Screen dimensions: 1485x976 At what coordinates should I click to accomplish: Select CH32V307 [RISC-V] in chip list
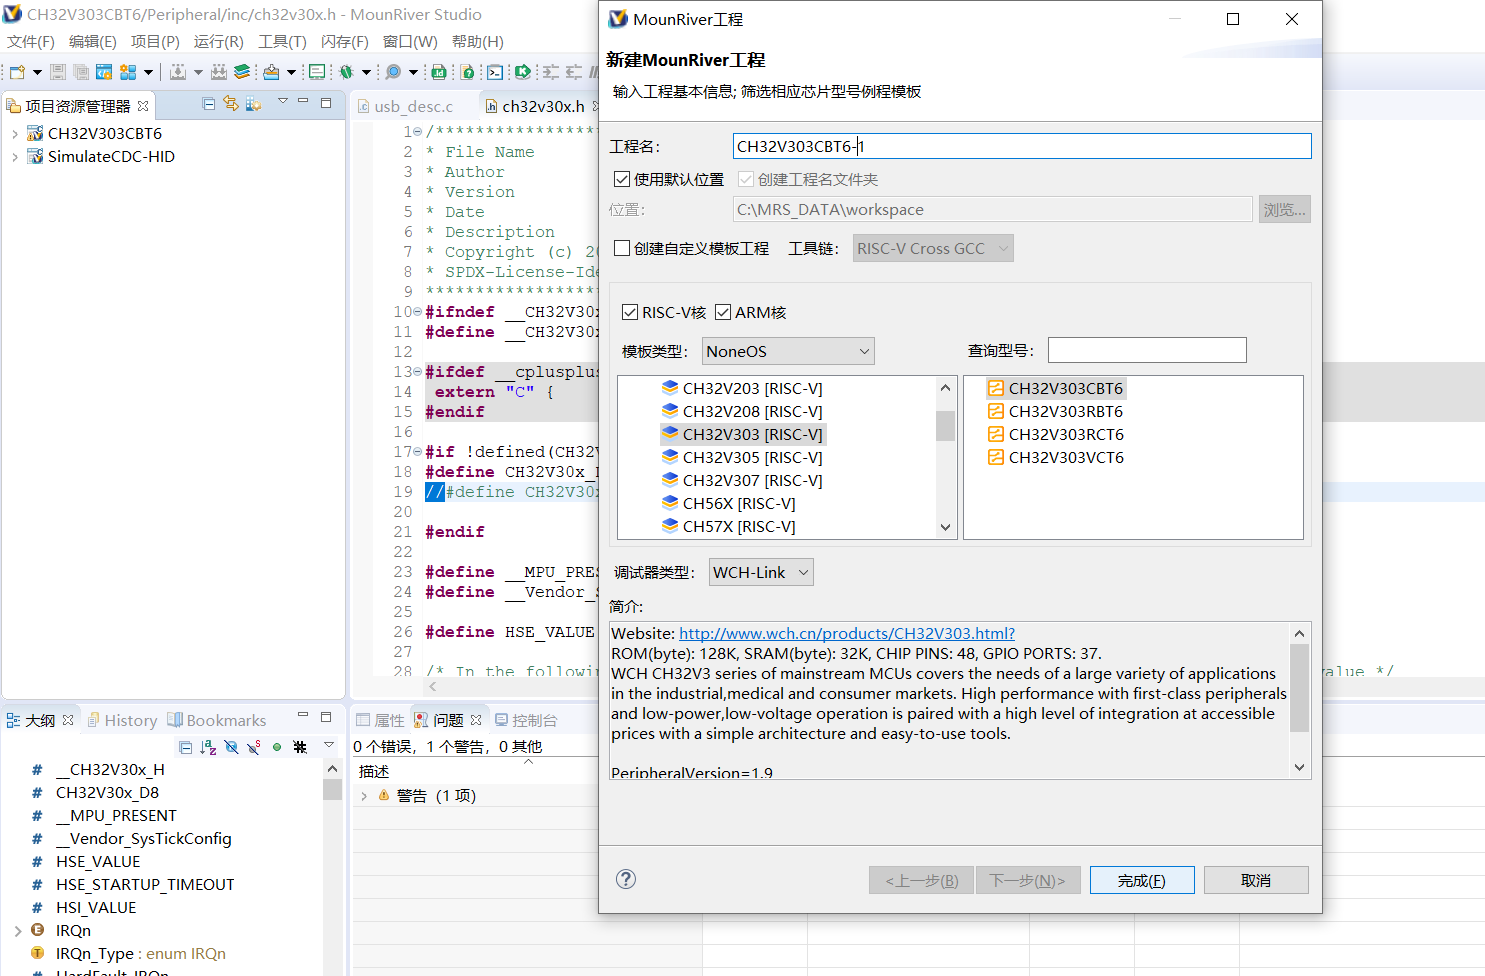[742, 480]
